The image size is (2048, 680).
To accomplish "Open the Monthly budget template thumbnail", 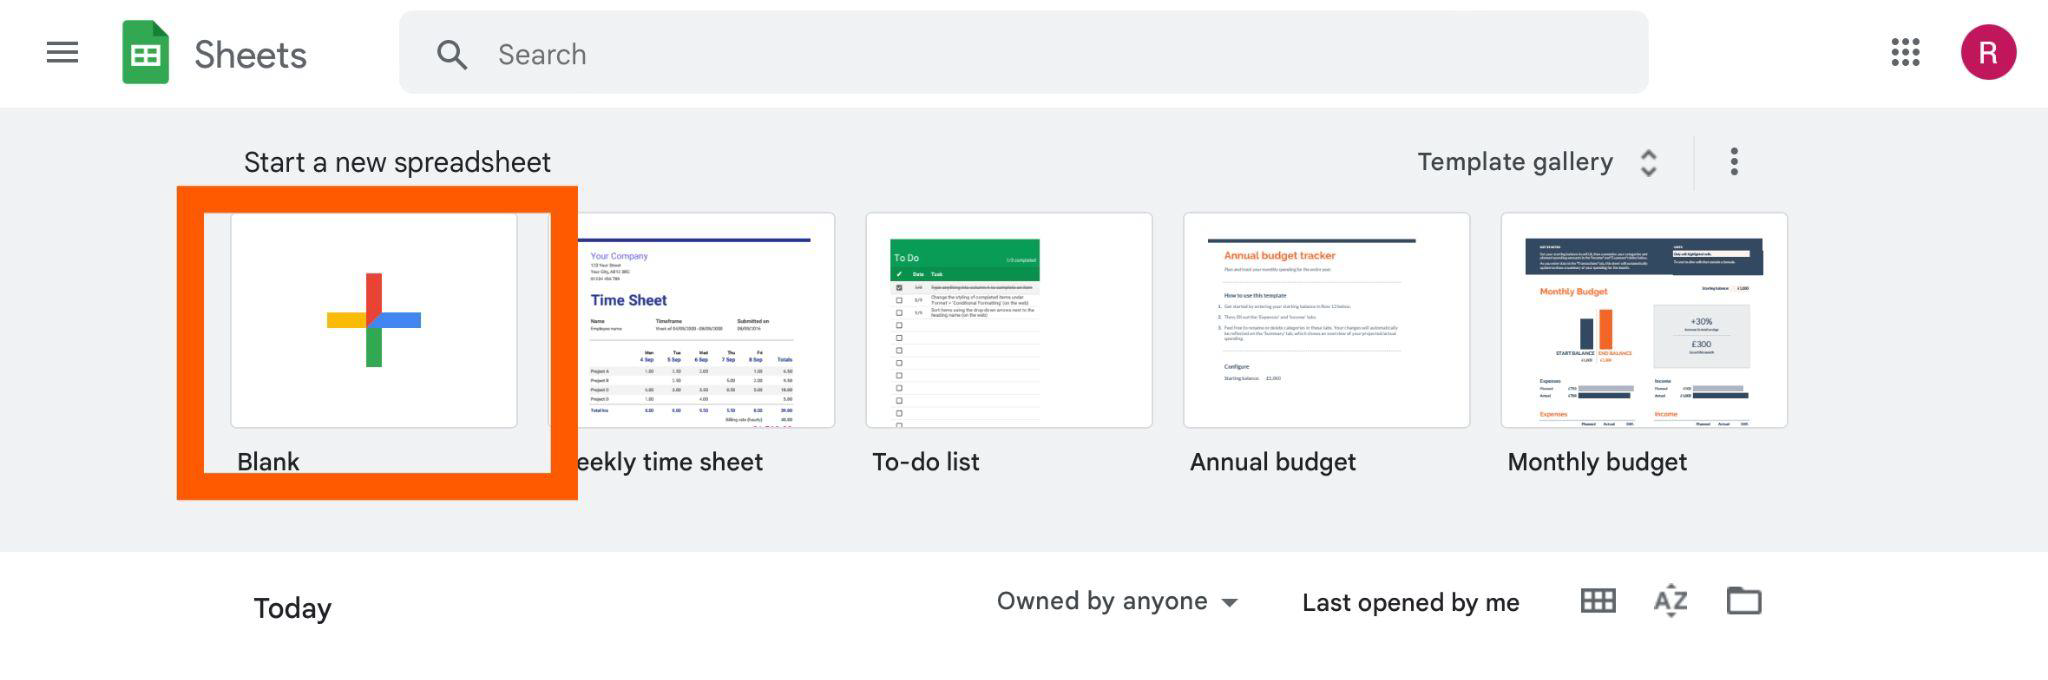I will tap(1644, 320).
